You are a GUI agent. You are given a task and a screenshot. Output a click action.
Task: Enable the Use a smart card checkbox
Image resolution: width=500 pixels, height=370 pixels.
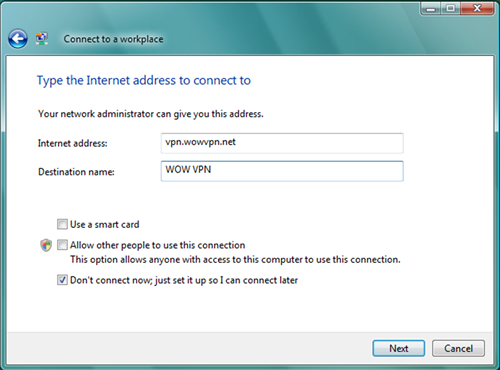[62, 224]
